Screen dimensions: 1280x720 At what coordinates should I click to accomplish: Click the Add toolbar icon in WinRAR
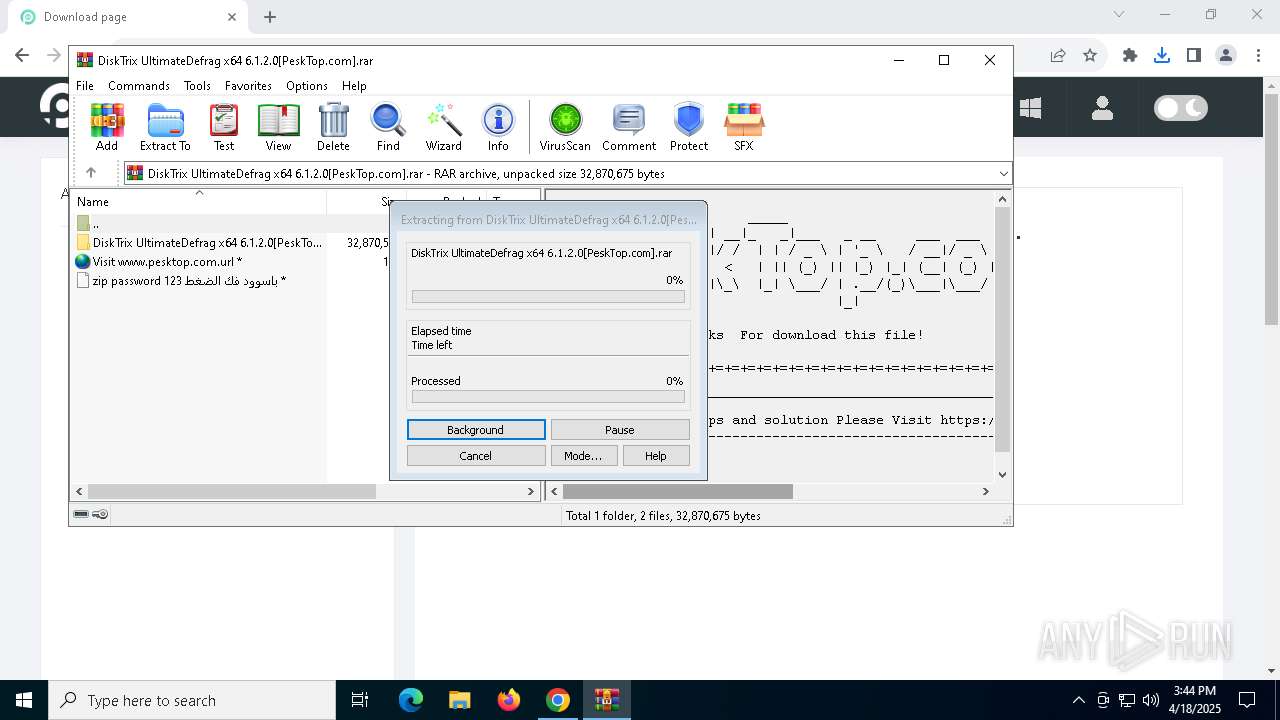tap(107, 127)
